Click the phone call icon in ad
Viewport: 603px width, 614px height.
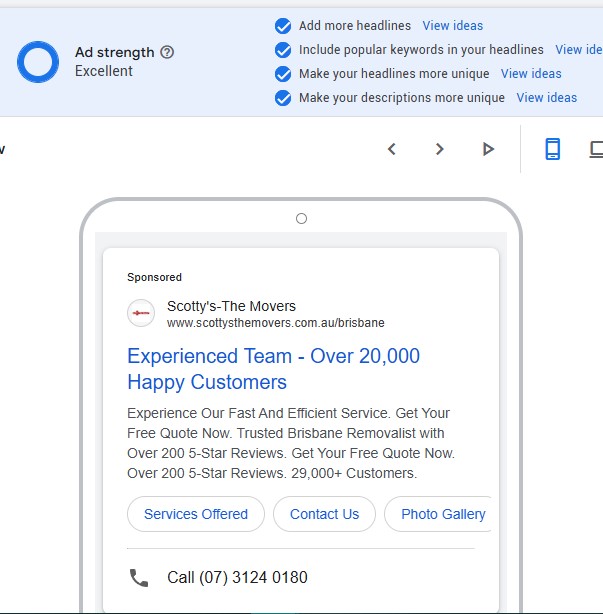pyautogui.click(x=139, y=578)
